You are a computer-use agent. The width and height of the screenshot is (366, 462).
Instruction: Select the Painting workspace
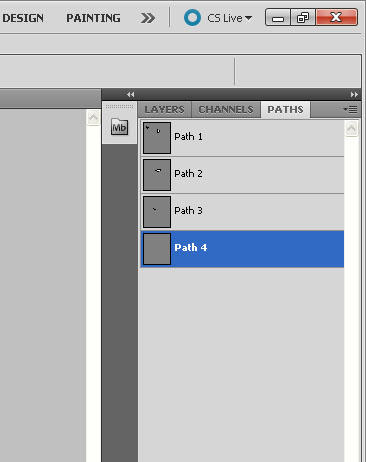pyautogui.click(x=93, y=18)
